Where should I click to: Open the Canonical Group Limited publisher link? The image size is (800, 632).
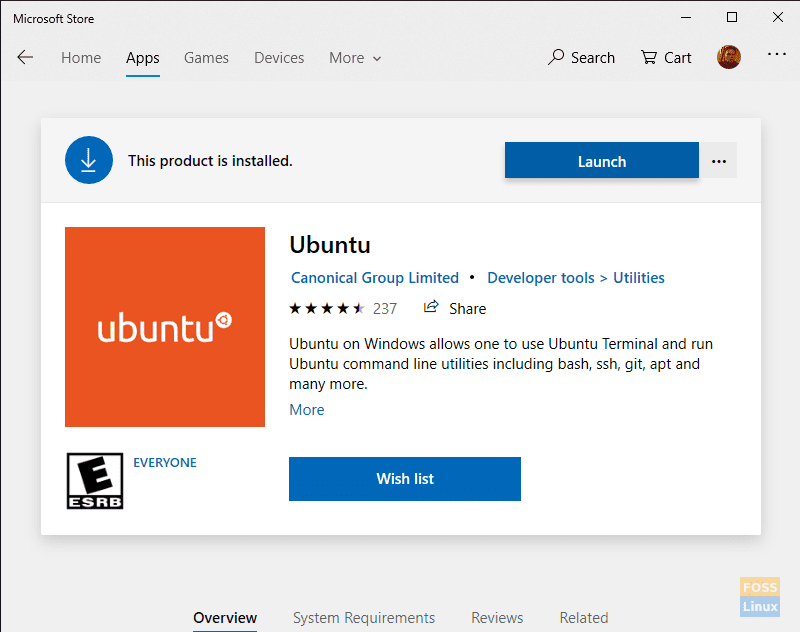pyautogui.click(x=375, y=277)
